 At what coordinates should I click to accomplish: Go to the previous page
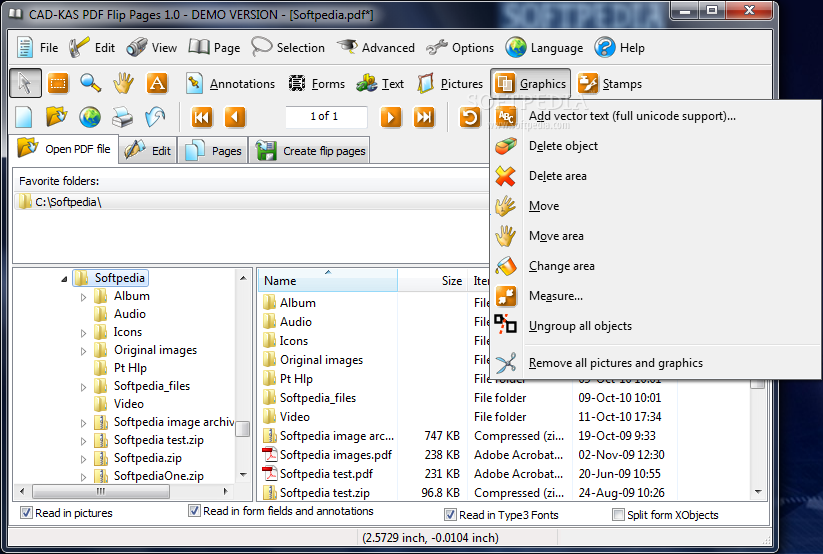(235, 117)
